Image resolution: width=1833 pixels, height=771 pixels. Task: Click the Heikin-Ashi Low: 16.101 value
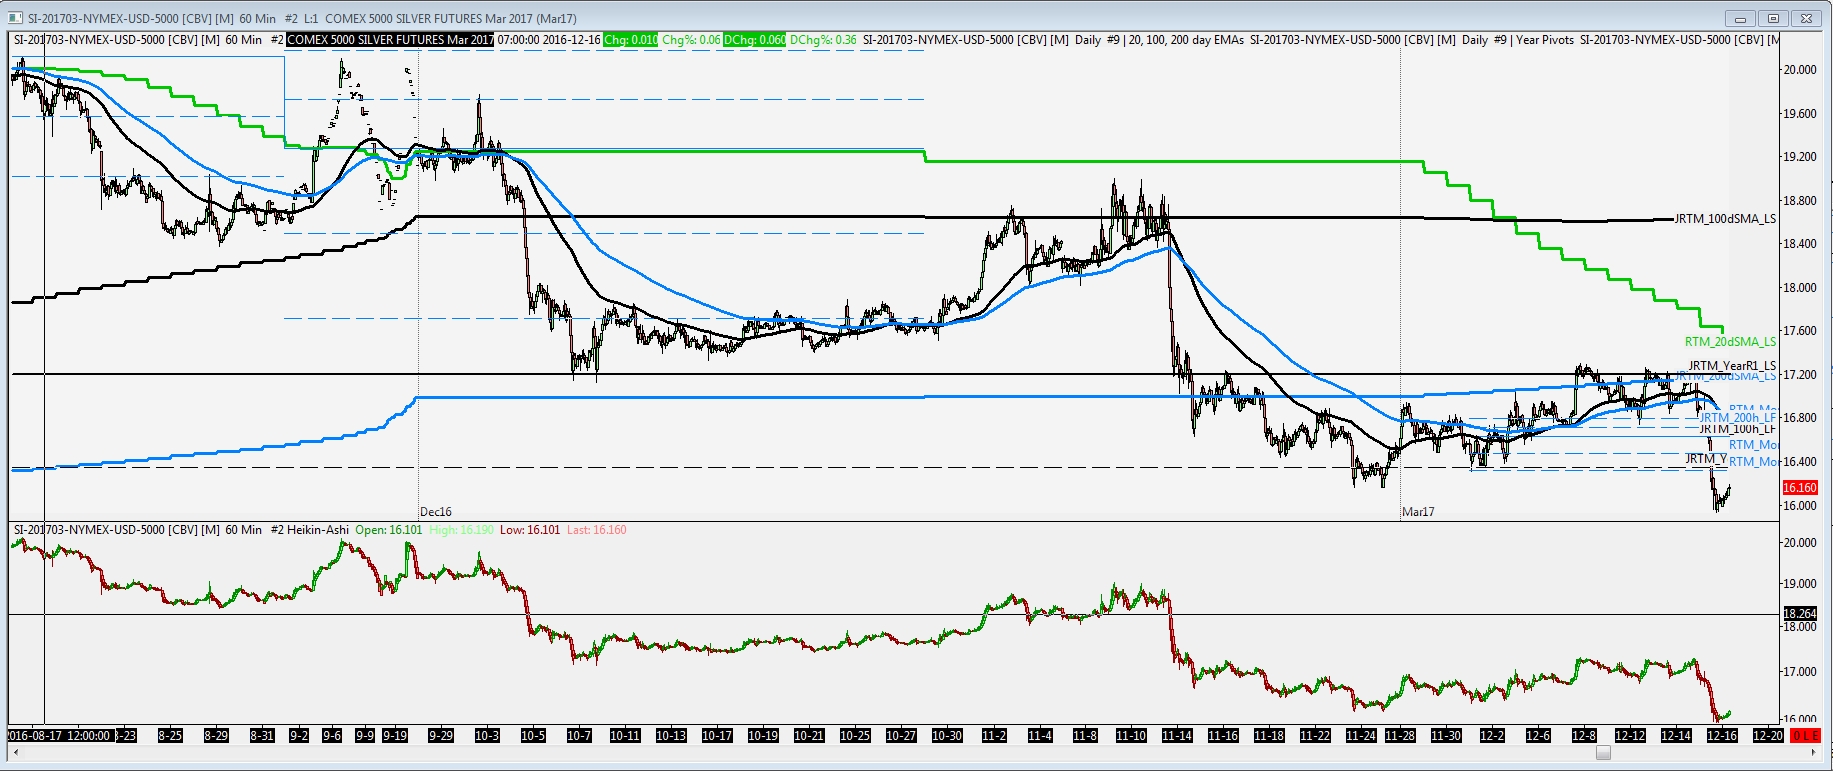[530, 530]
